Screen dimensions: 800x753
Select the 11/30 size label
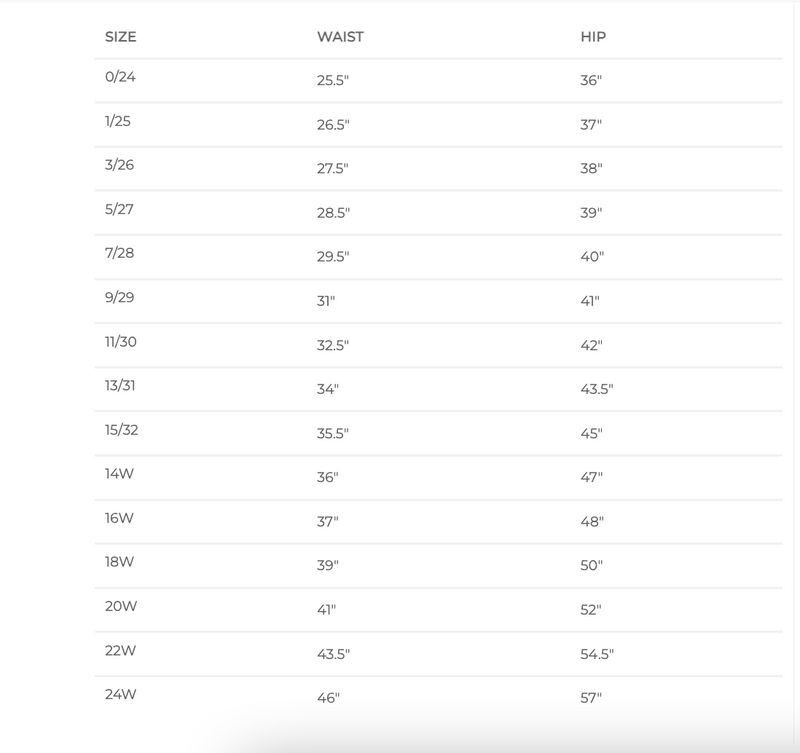[x=120, y=341]
